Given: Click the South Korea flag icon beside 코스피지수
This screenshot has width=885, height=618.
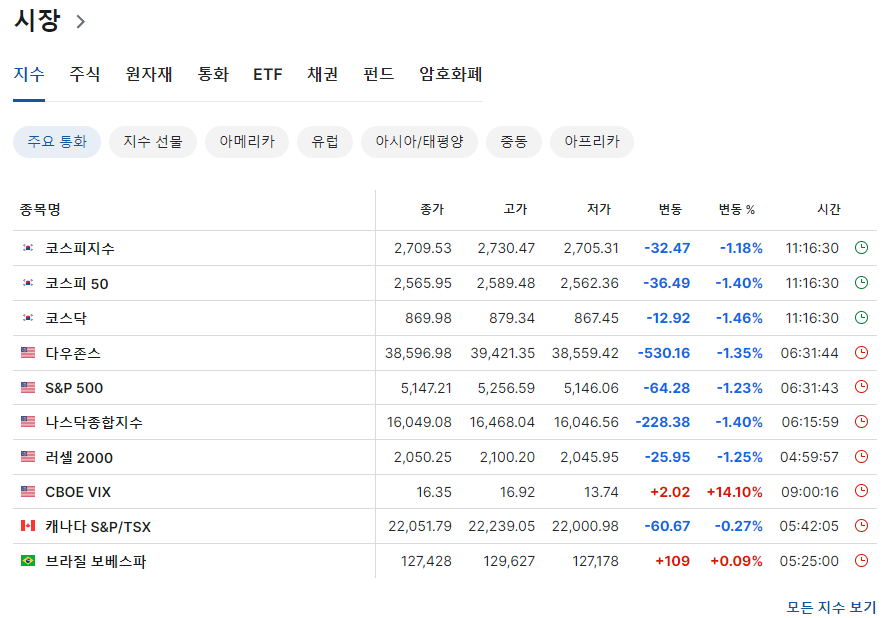Looking at the screenshot, I should [28, 248].
